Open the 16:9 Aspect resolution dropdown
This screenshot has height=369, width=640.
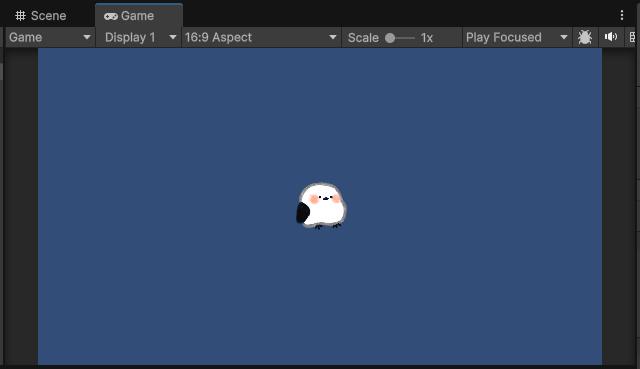[x=261, y=37]
